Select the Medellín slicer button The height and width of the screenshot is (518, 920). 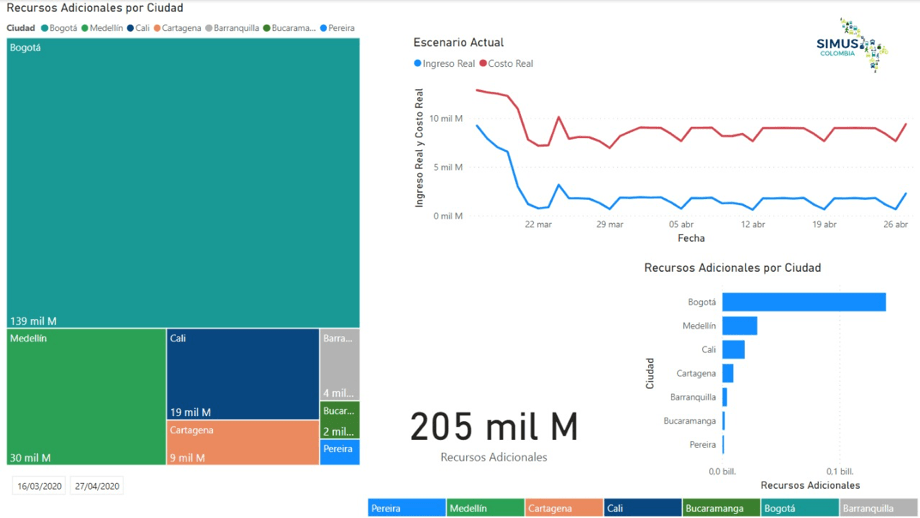485,508
